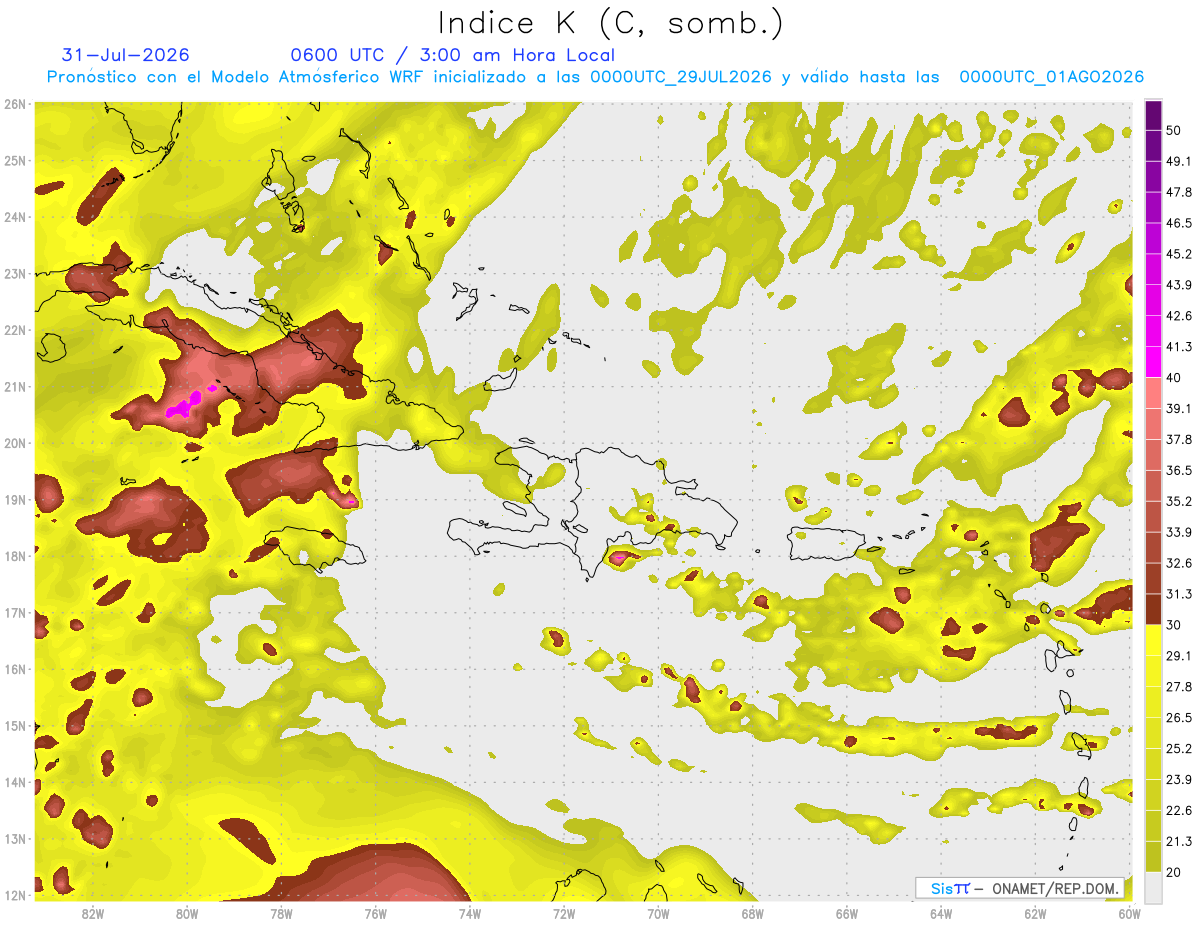
Task: Click the 60W longitude label
Action: 1130,913
